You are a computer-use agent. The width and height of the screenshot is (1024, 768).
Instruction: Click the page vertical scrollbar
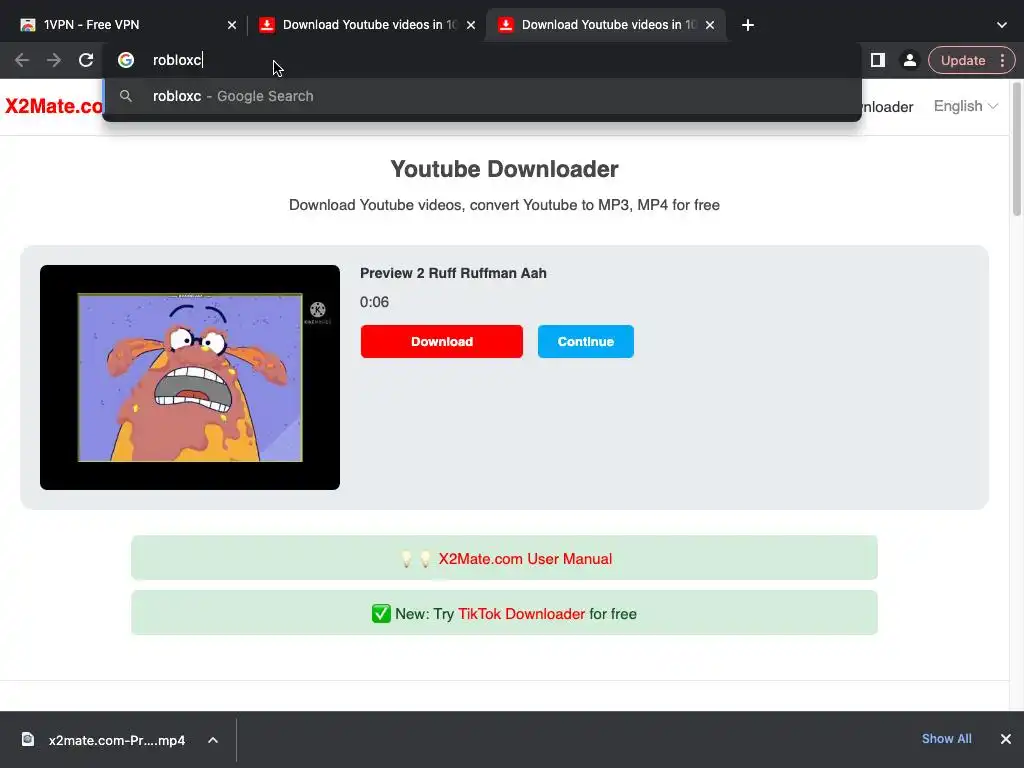coord(1017,149)
